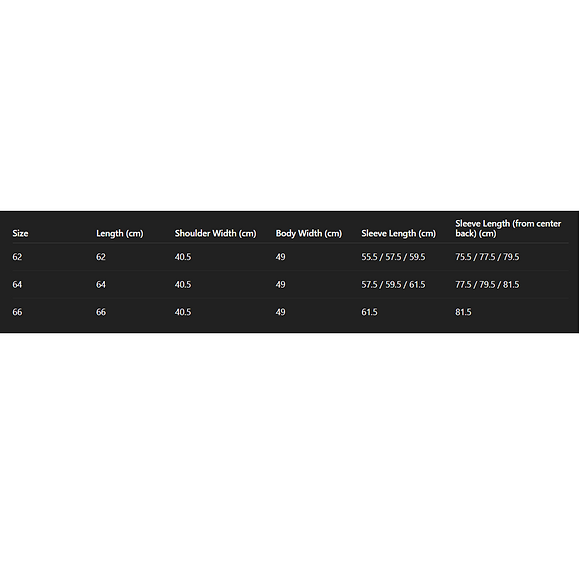
Task: Select center back value 75.5 / 77.5 / 79.5
Action: pos(487,257)
